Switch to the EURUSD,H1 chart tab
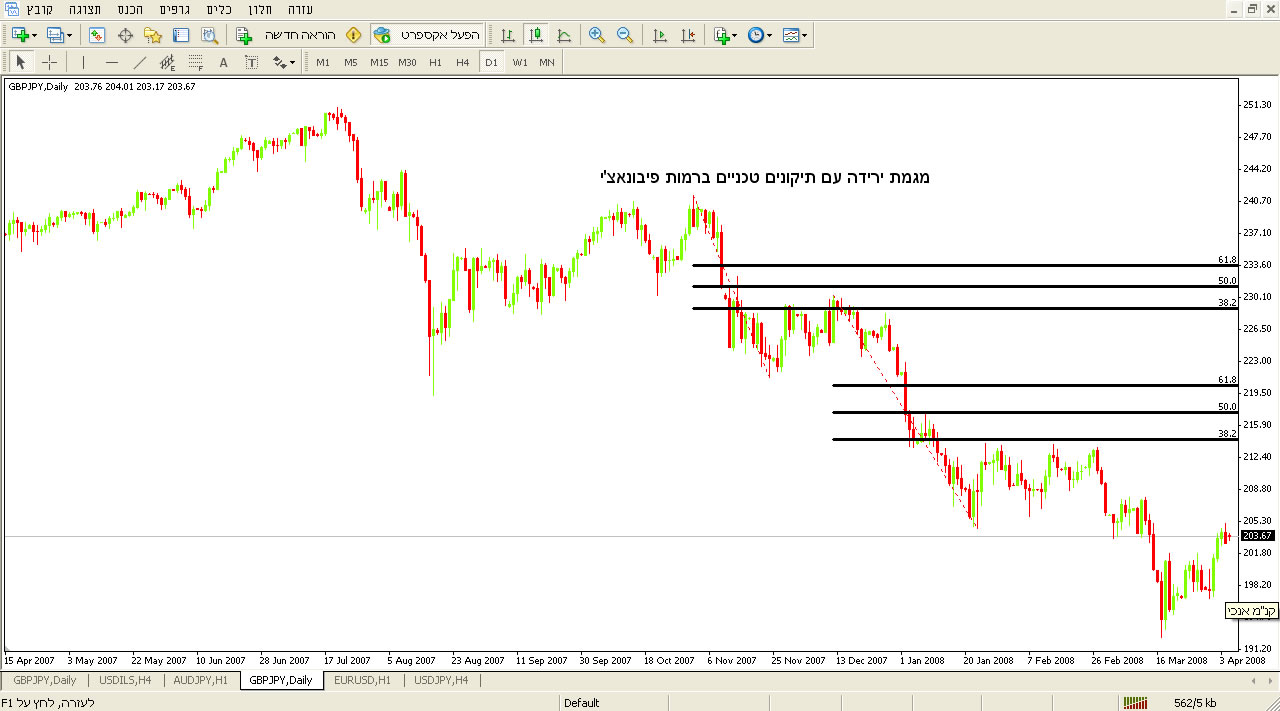Screen dimensions: 1280x711 (364, 680)
